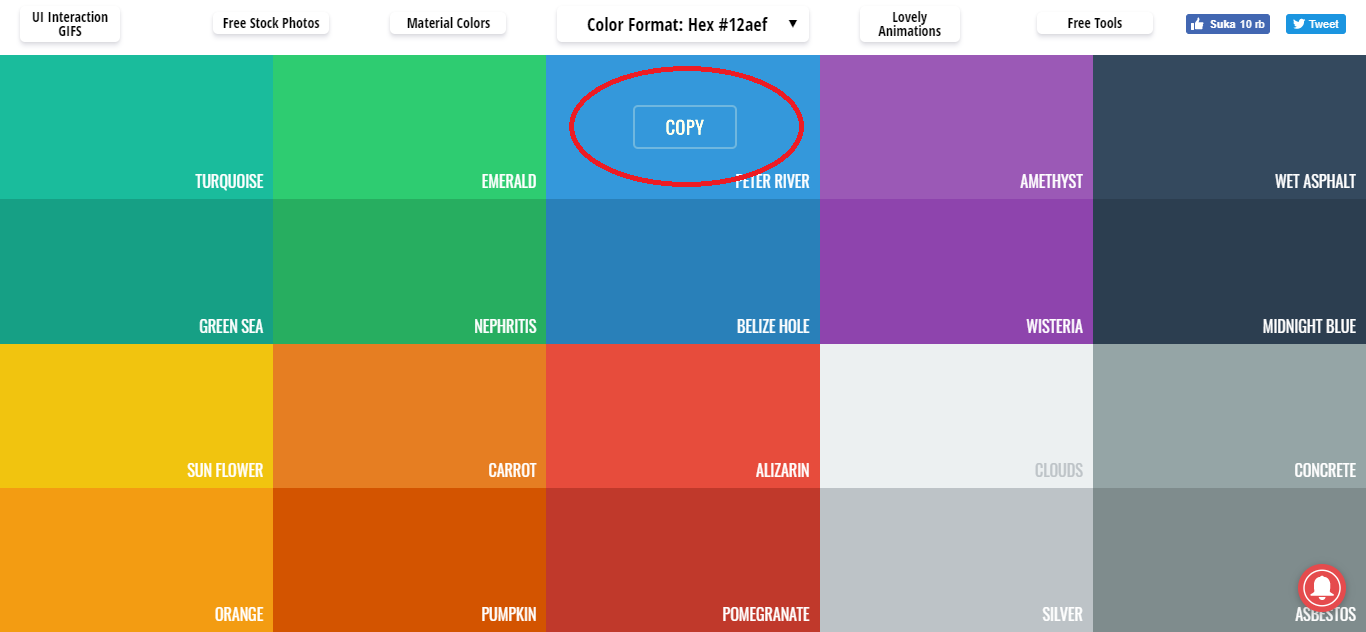Select the Midnight Blue color swatch
The image size is (1366, 632).
pos(1229,271)
